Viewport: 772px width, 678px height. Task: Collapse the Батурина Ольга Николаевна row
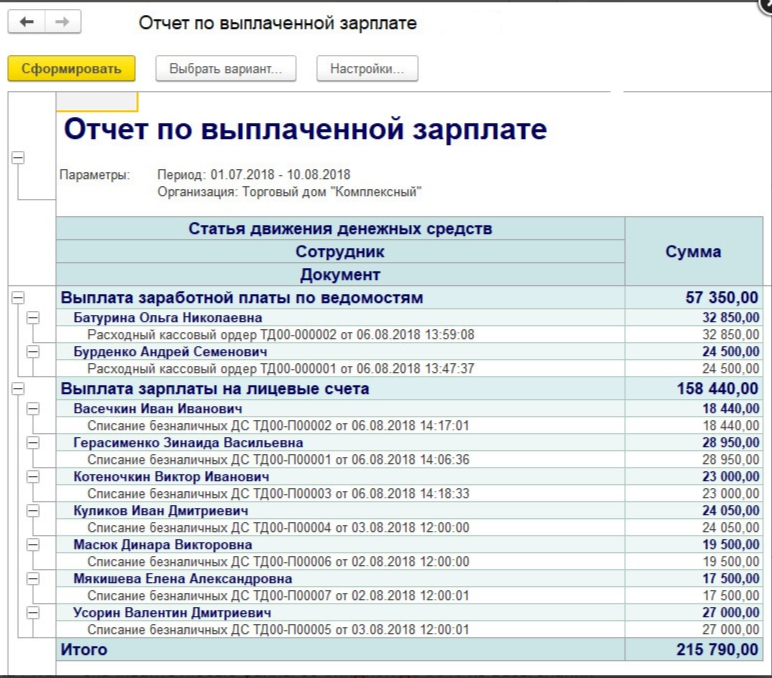[x=33, y=317]
